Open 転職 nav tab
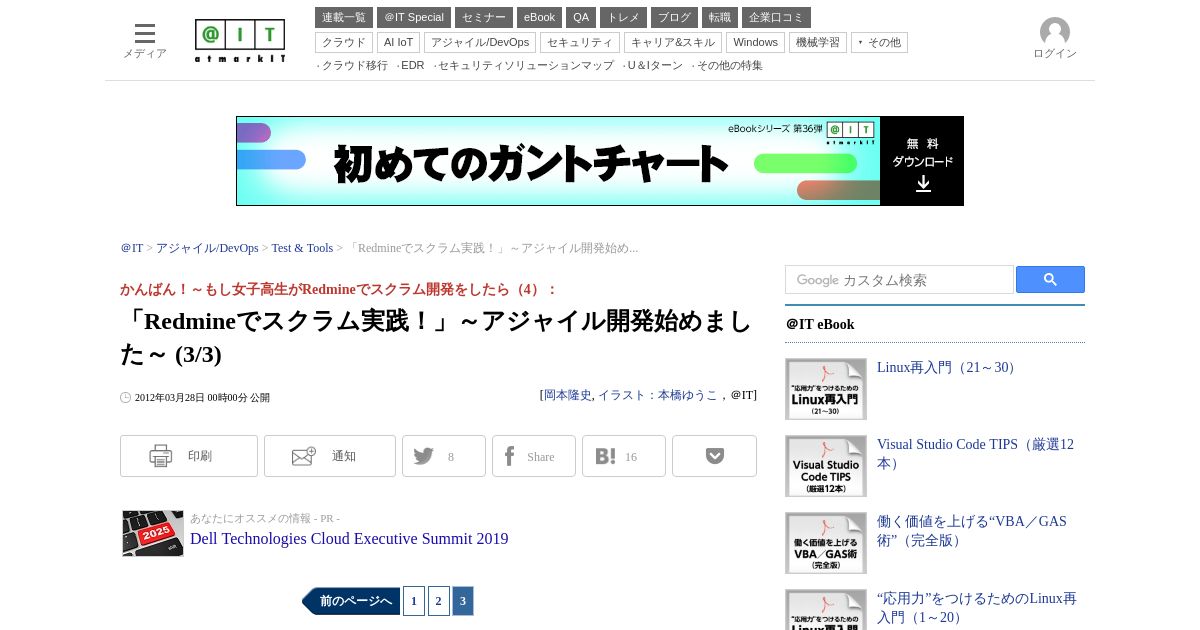Image resolution: width=1200 pixels, height=630 pixels. point(720,17)
